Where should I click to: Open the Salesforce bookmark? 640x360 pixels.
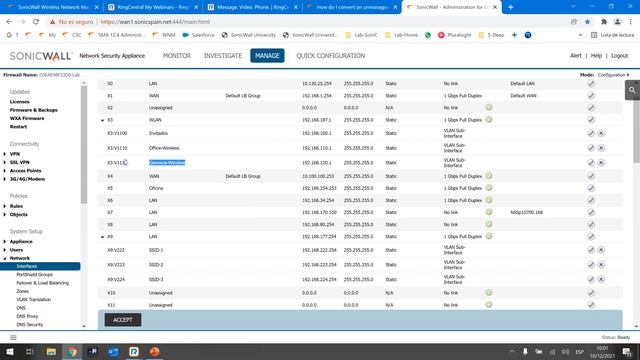pos(198,35)
